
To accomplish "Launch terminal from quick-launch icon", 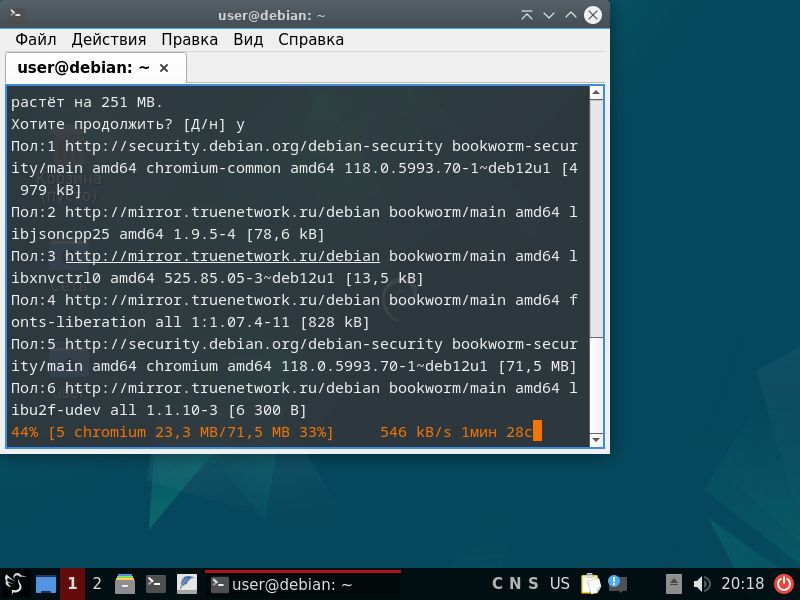I will coord(156,583).
